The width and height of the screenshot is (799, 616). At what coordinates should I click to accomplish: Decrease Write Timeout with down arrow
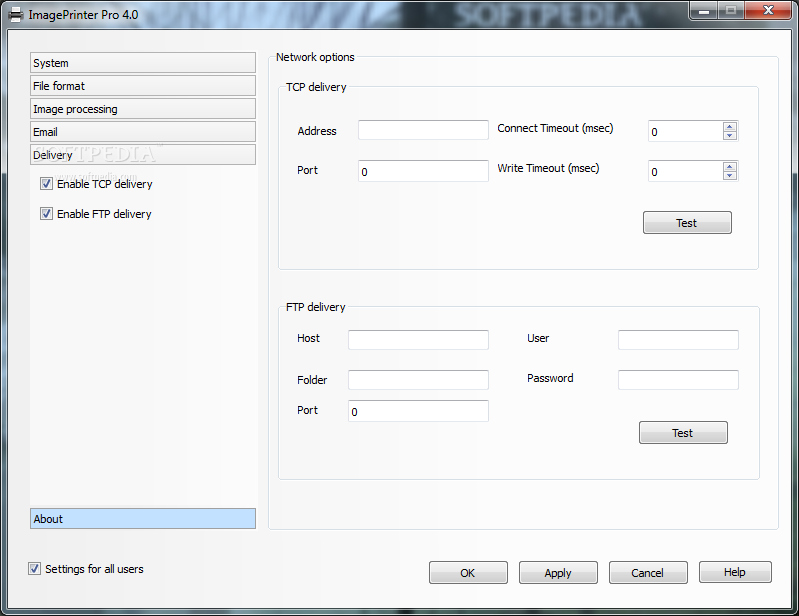pyautogui.click(x=730, y=176)
